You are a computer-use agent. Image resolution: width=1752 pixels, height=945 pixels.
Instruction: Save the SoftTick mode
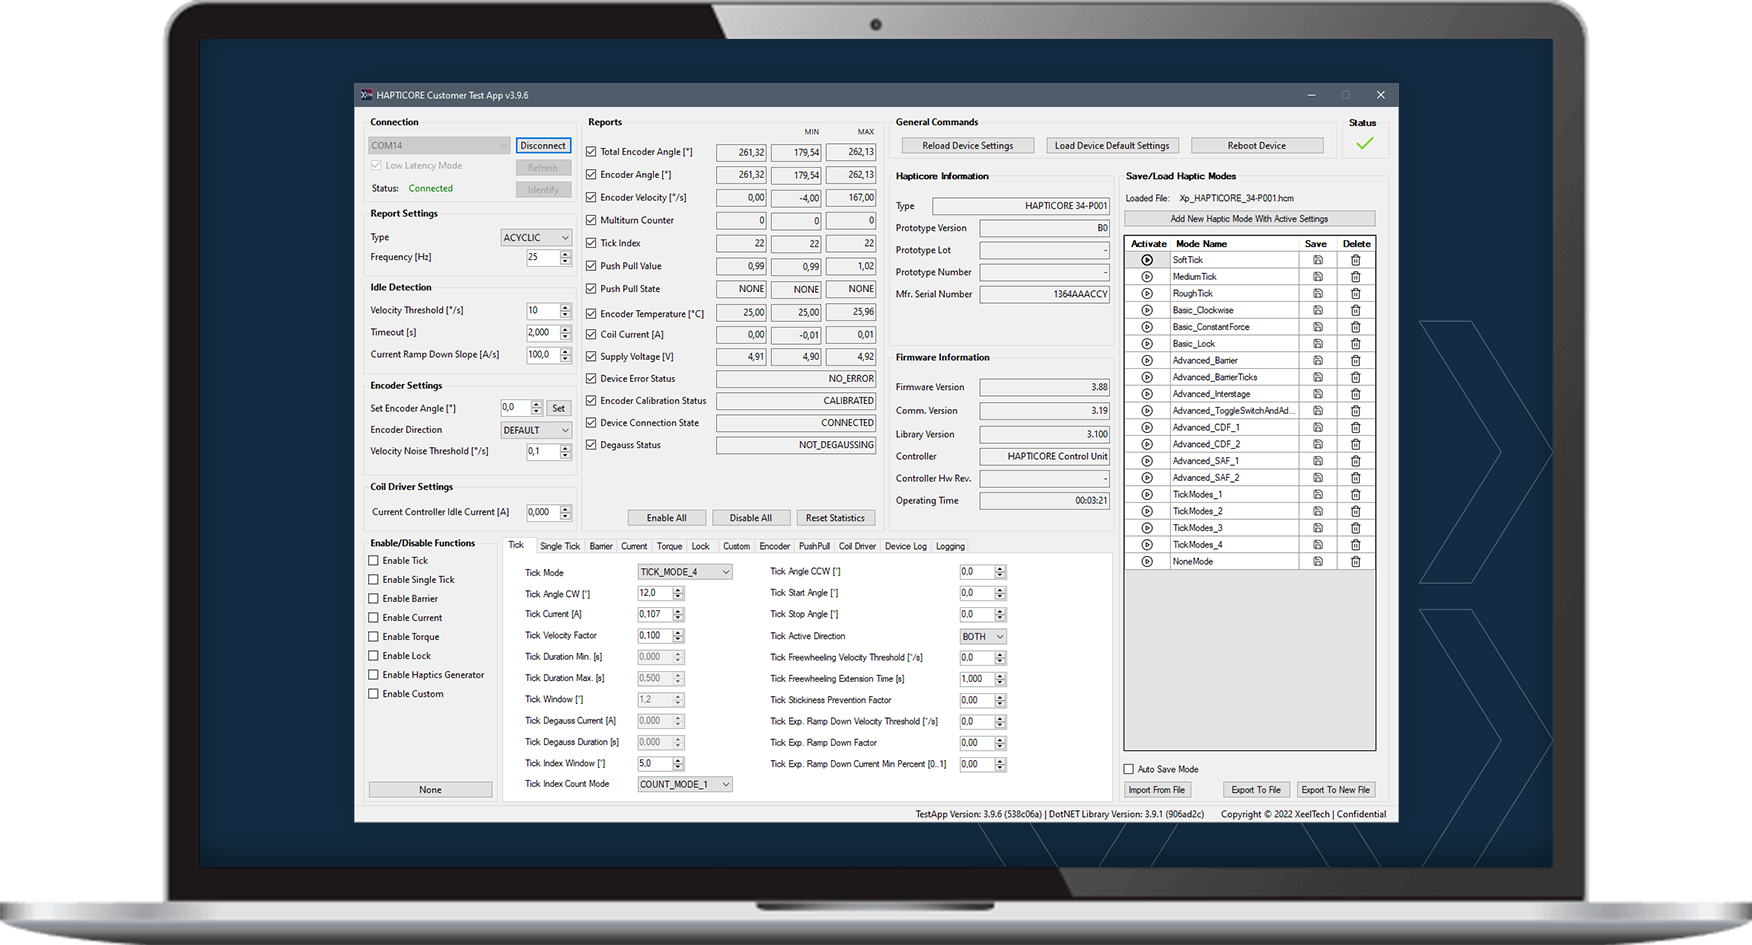pyautogui.click(x=1318, y=260)
